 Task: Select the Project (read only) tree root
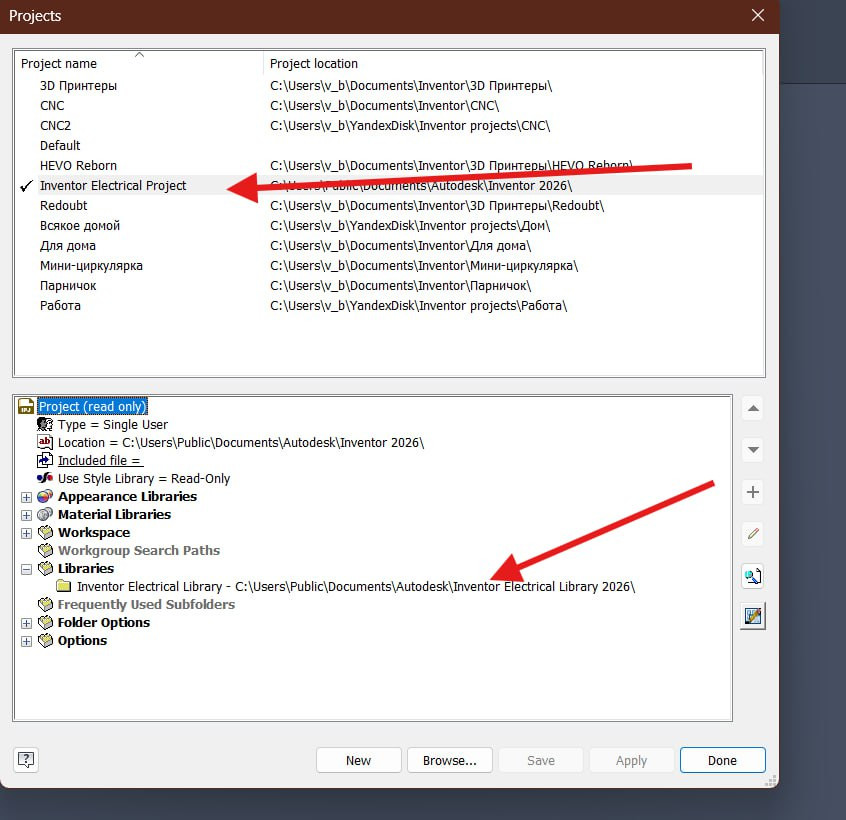(93, 406)
